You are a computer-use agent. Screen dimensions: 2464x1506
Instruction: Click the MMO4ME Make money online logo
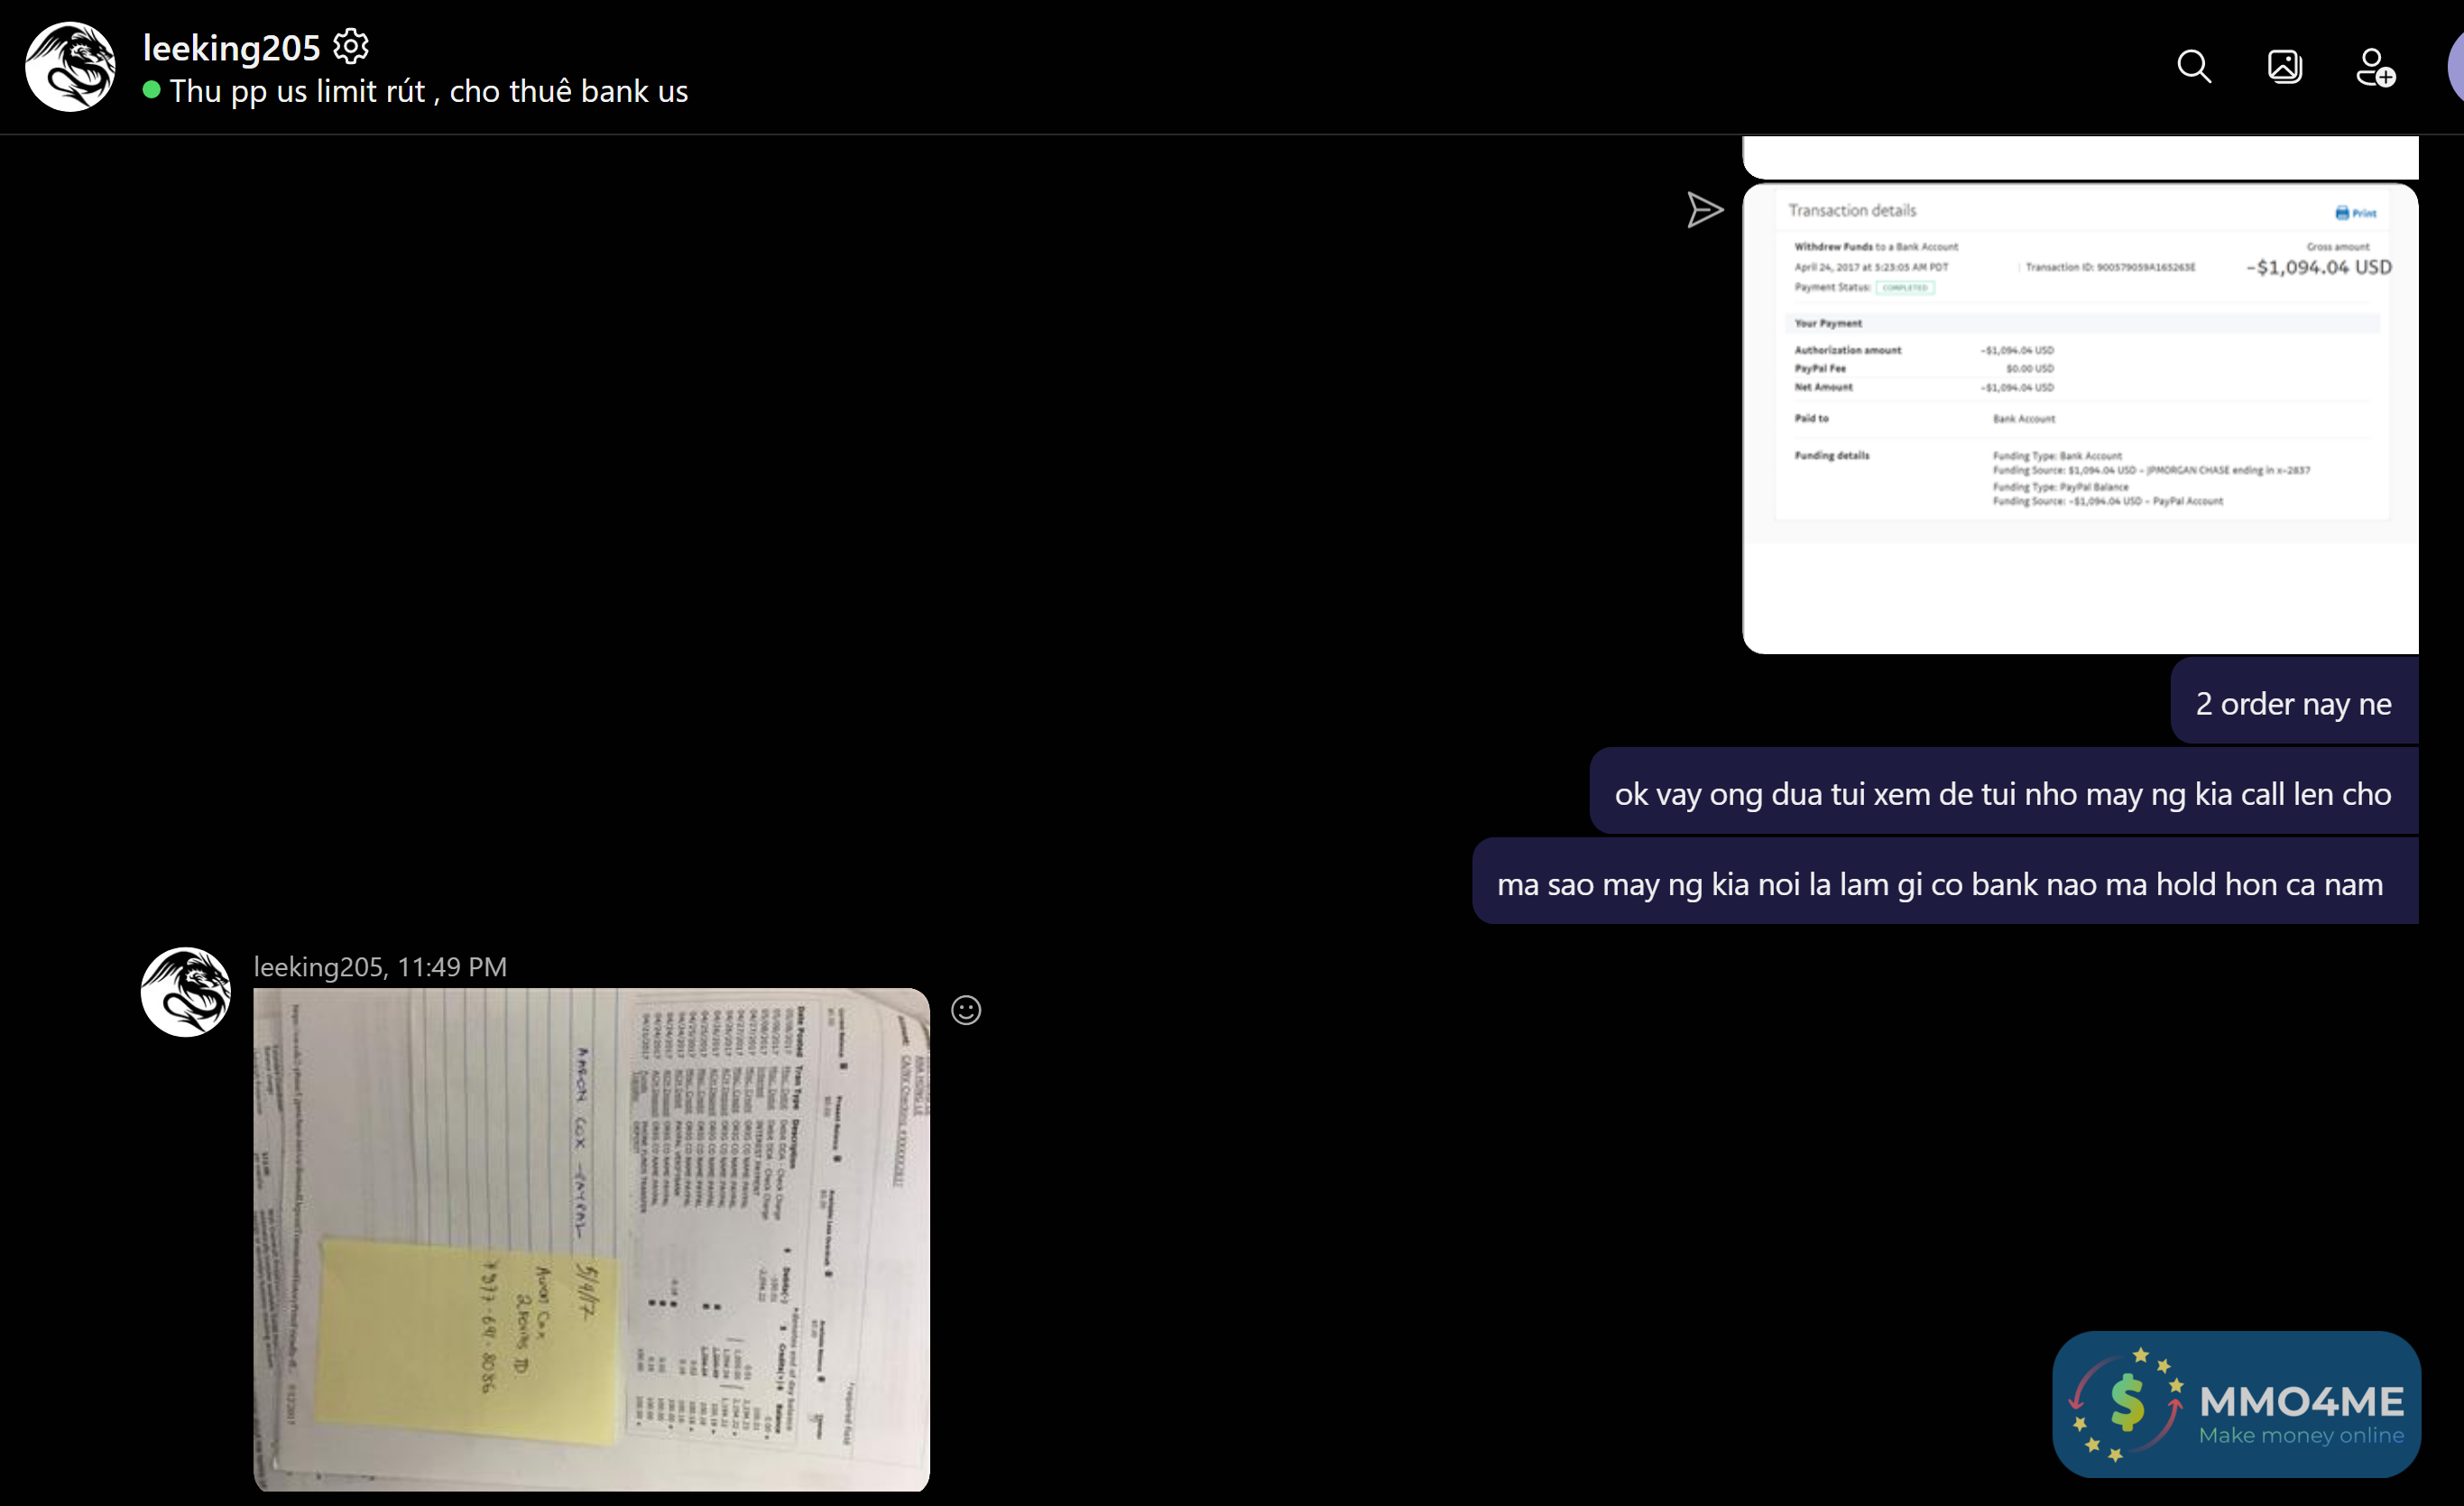pyautogui.click(x=2236, y=1404)
